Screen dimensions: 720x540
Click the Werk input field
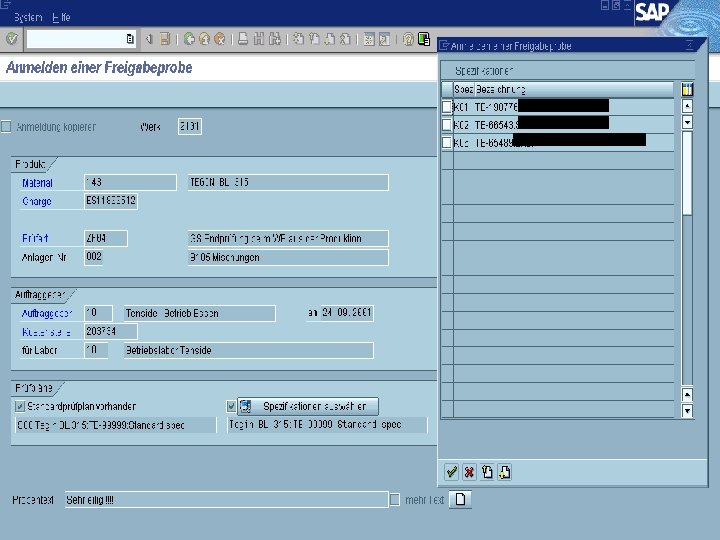pos(190,126)
